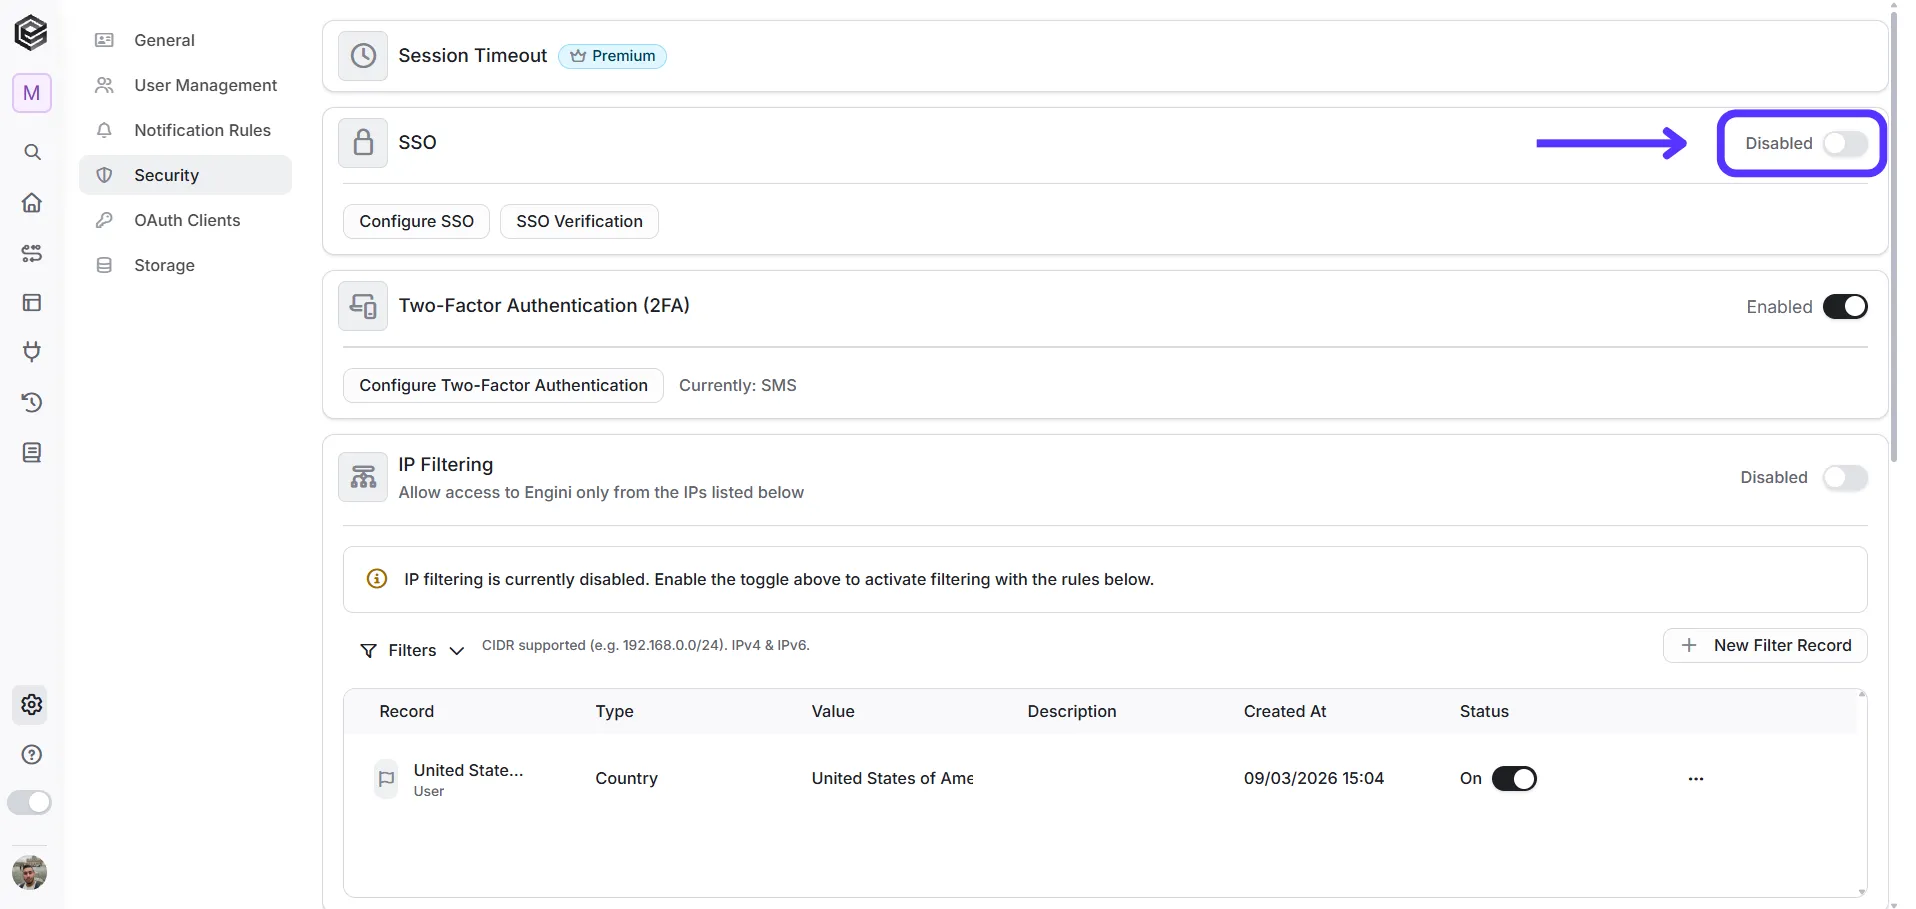Click the Two-Factor Authentication devices icon
Screen dimensions: 1916x909
click(x=363, y=306)
